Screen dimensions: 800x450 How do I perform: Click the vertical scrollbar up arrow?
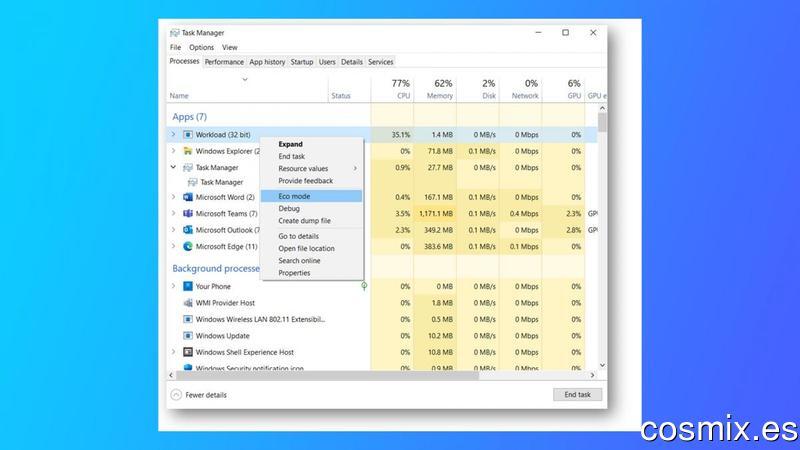[603, 108]
